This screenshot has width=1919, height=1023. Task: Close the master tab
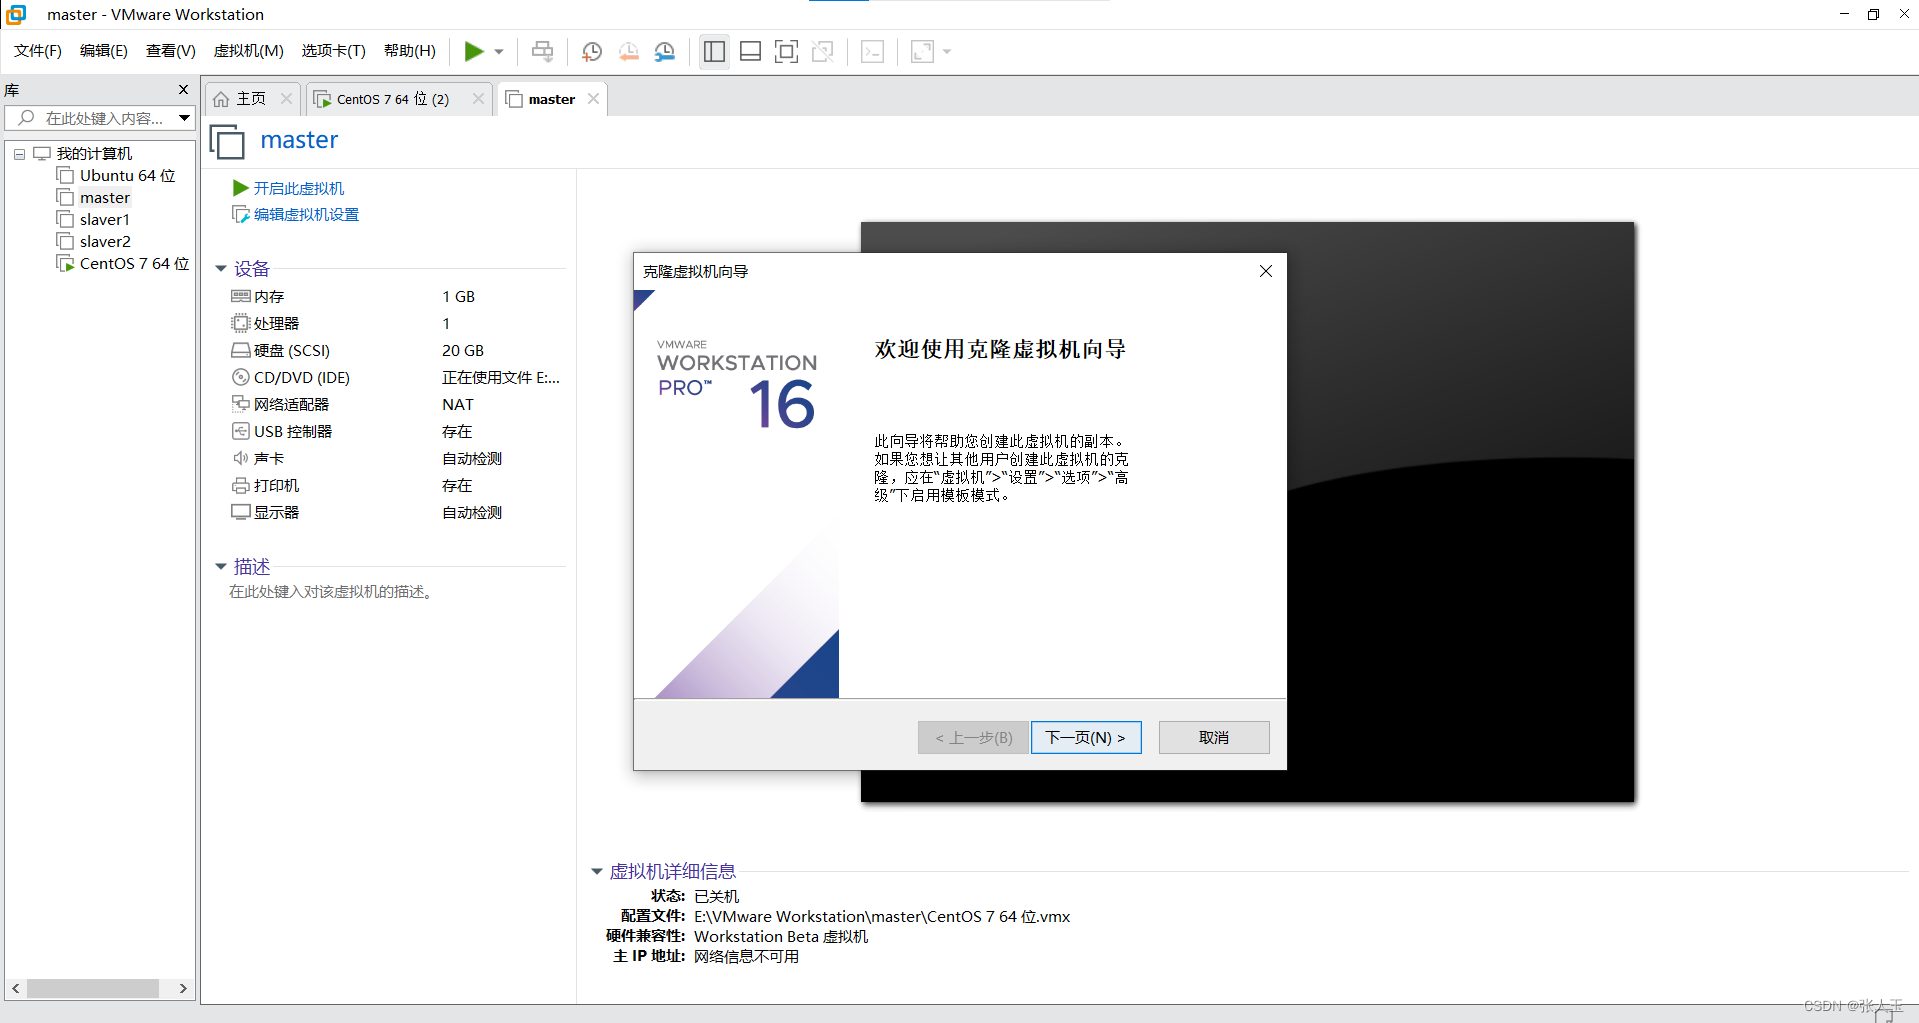pyautogui.click(x=594, y=98)
